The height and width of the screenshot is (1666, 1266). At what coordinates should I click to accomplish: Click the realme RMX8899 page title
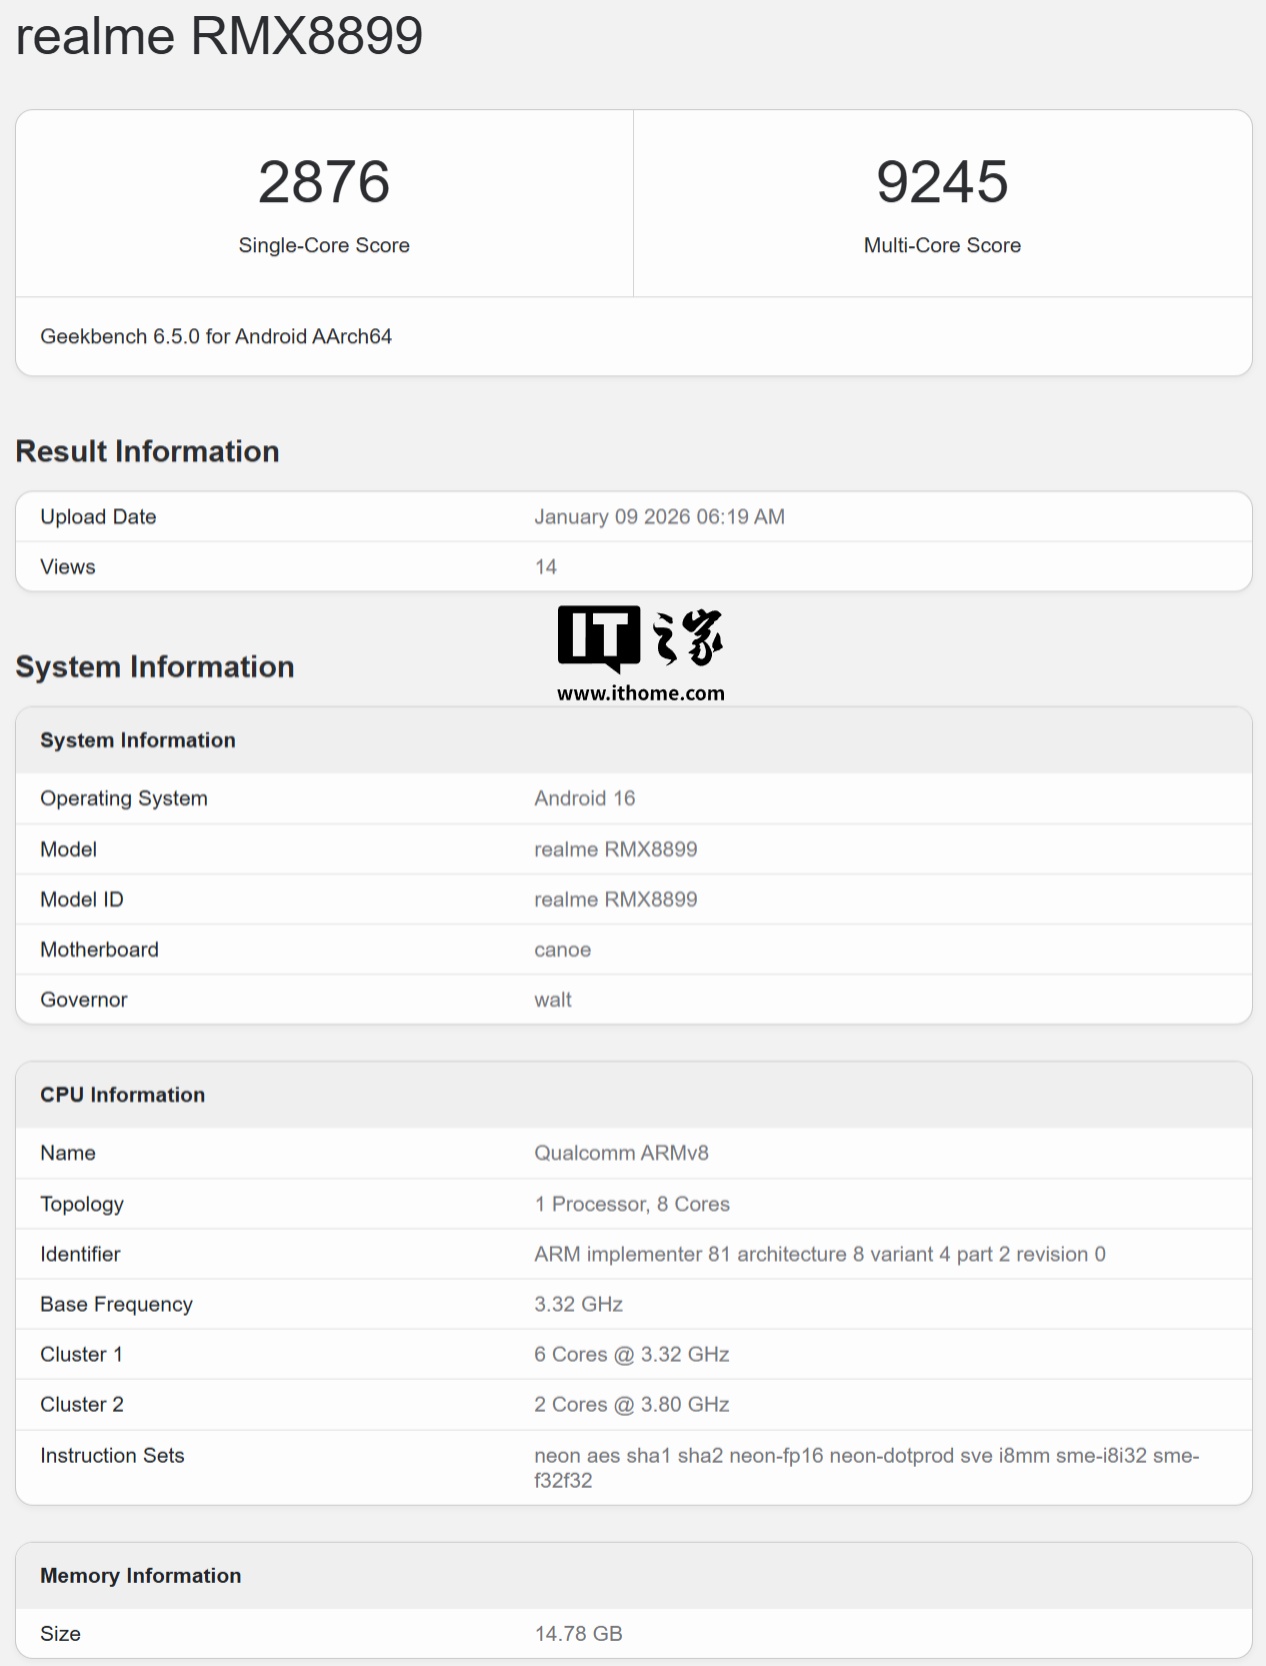pyautogui.click(x=219, y=36)
